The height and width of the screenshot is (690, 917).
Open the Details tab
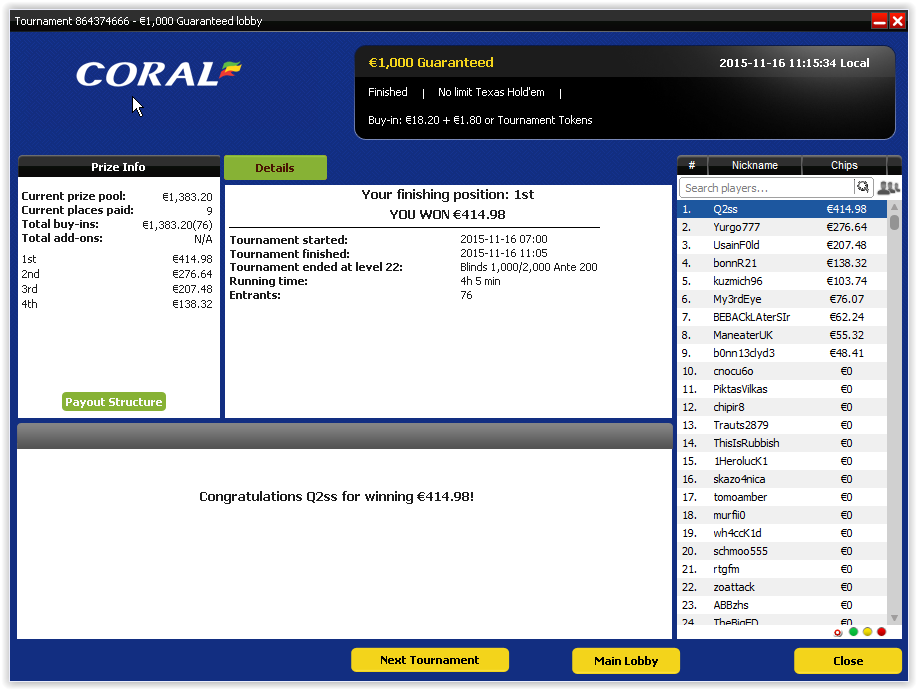click(275, 168)
